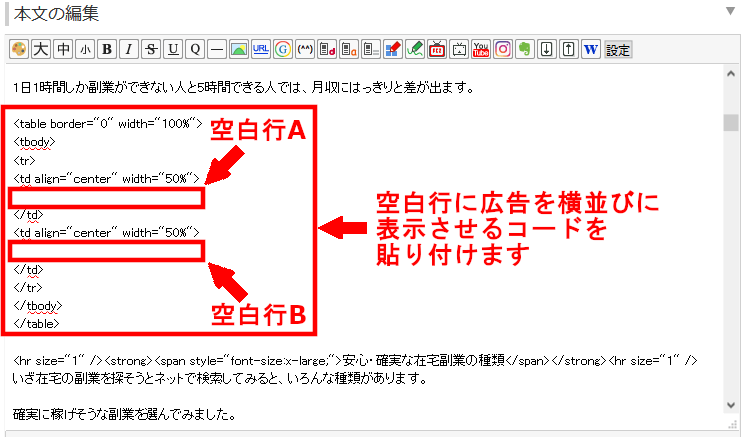Click the red eraser blocks icon
The height and width of the screenshot is (437, 743).
(393, 49)
